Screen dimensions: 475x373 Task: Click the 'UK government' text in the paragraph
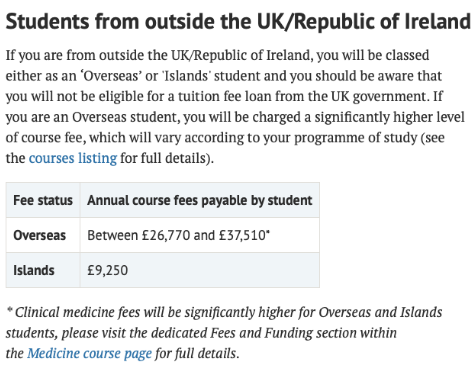coord(378,97)
